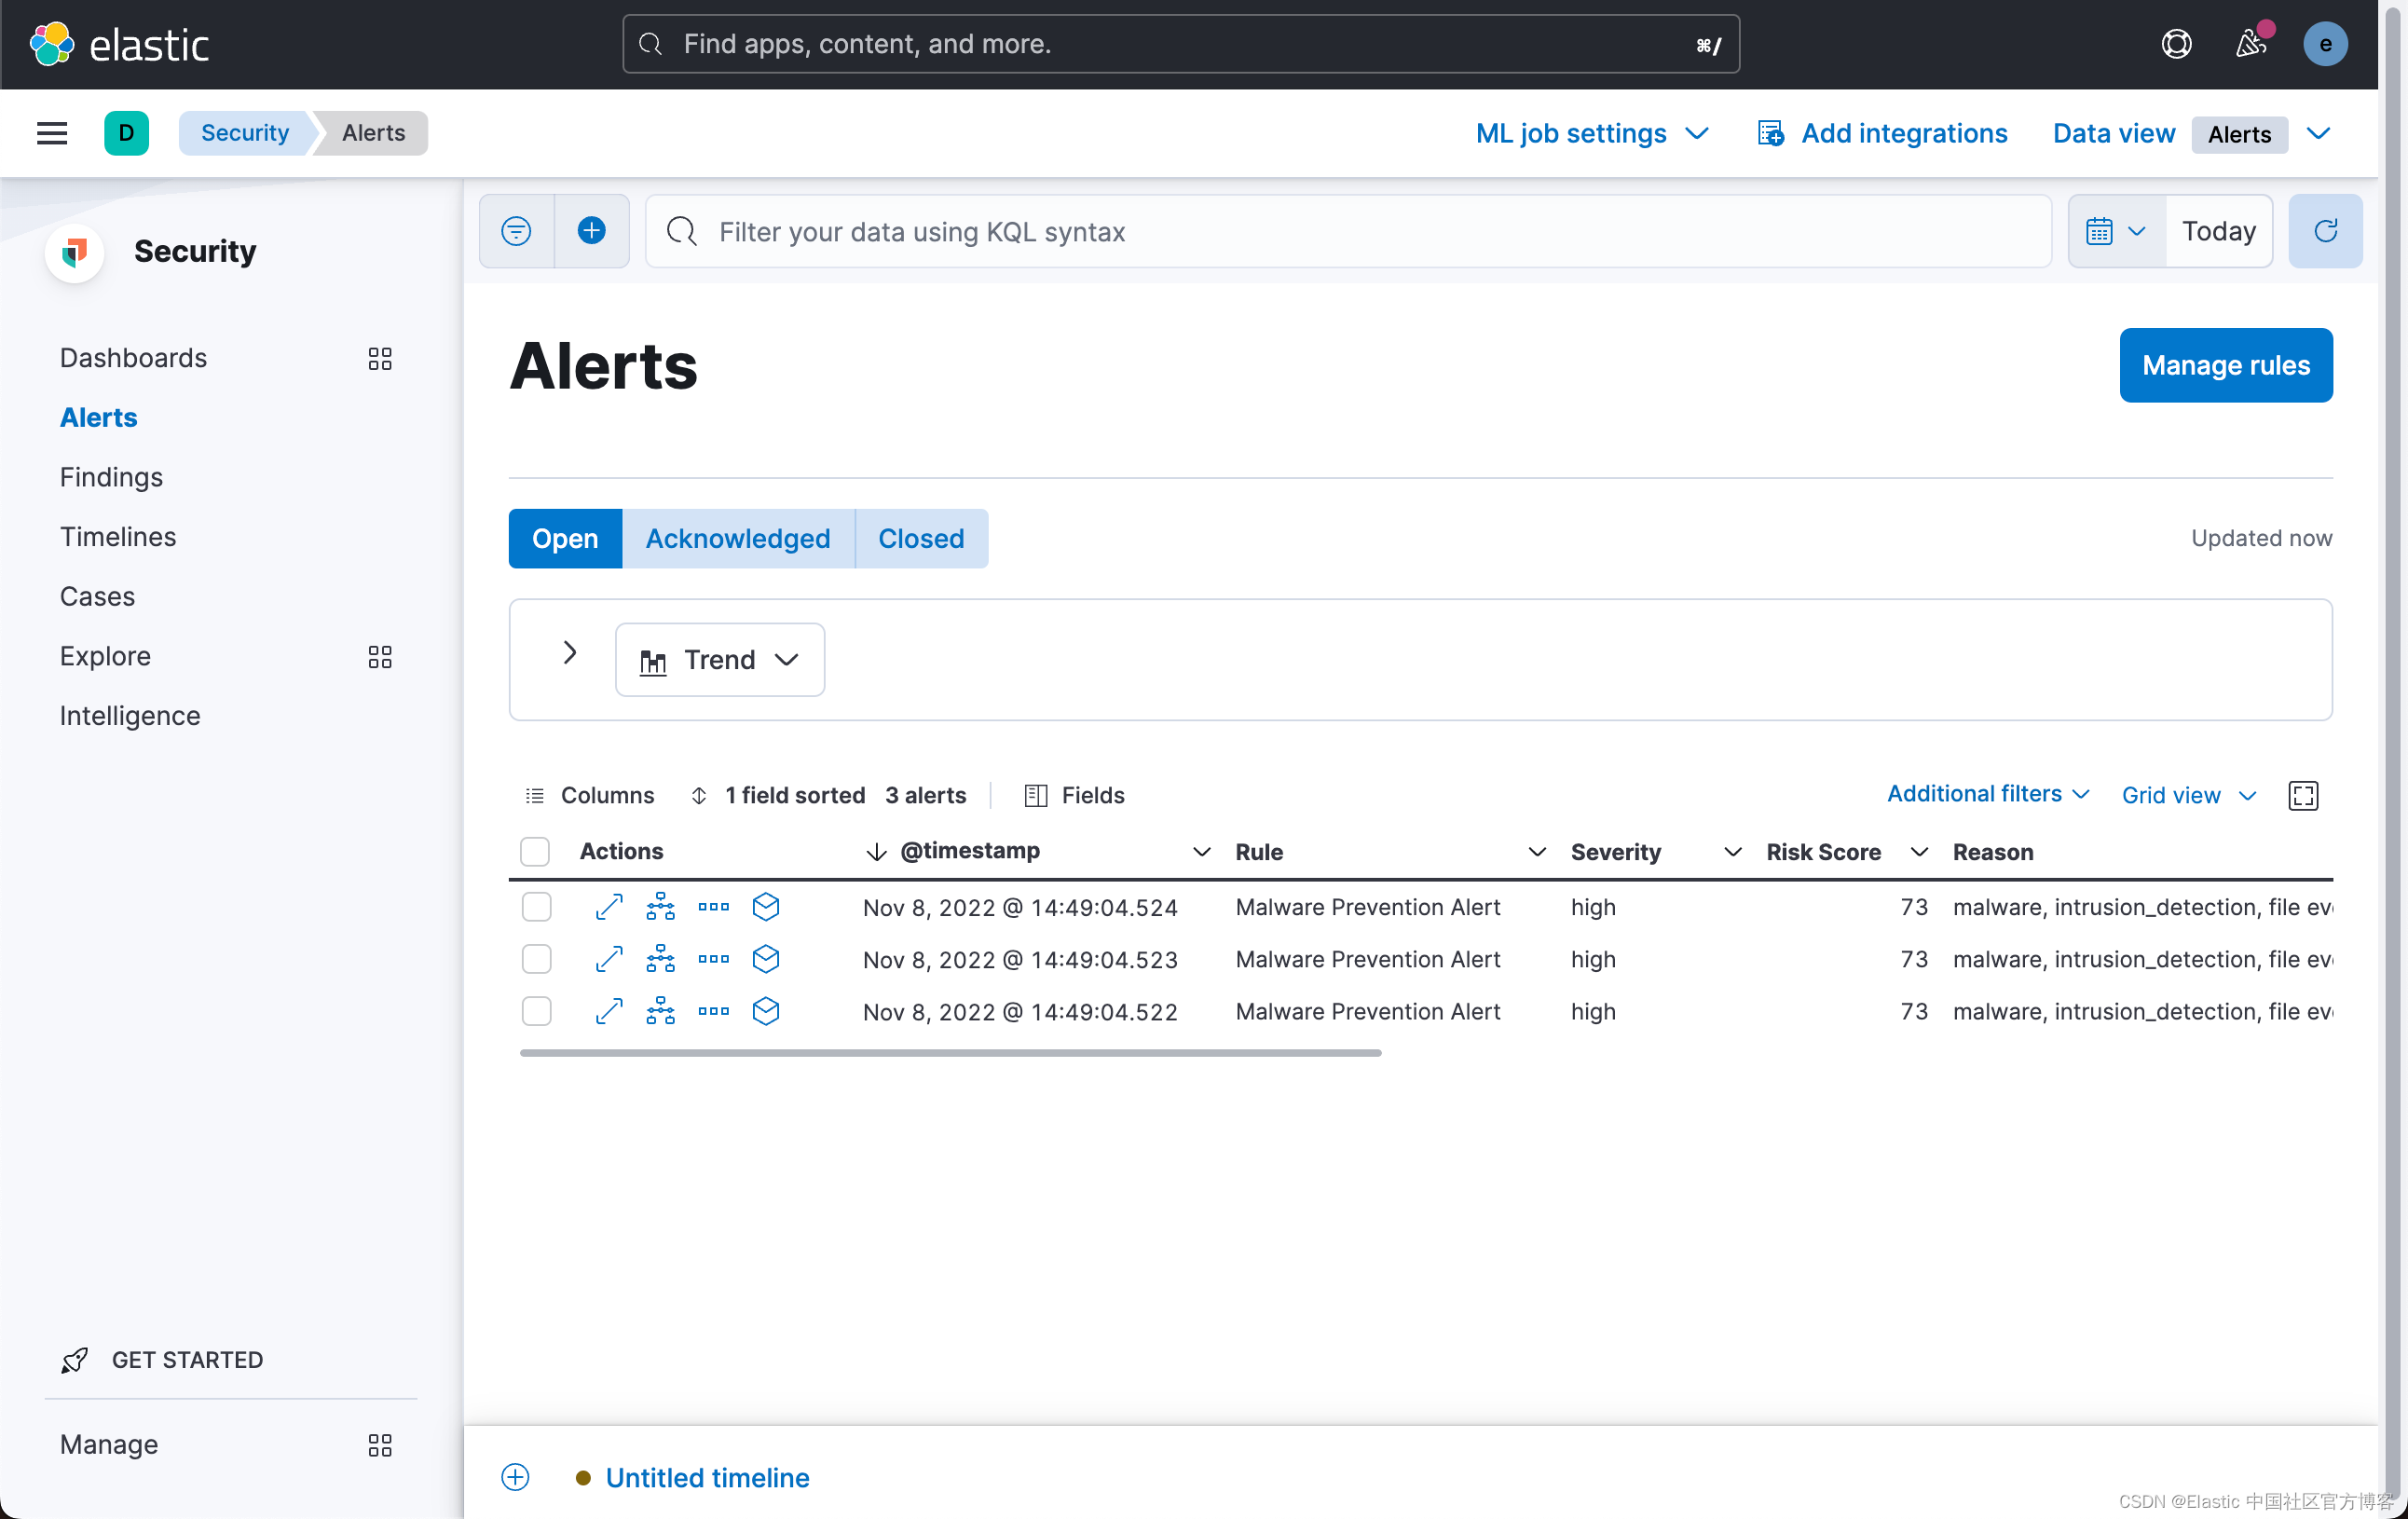2408x1519 pixels.
Task: Focus the global Find apps search box
Action: click(x=1181, y=44)
